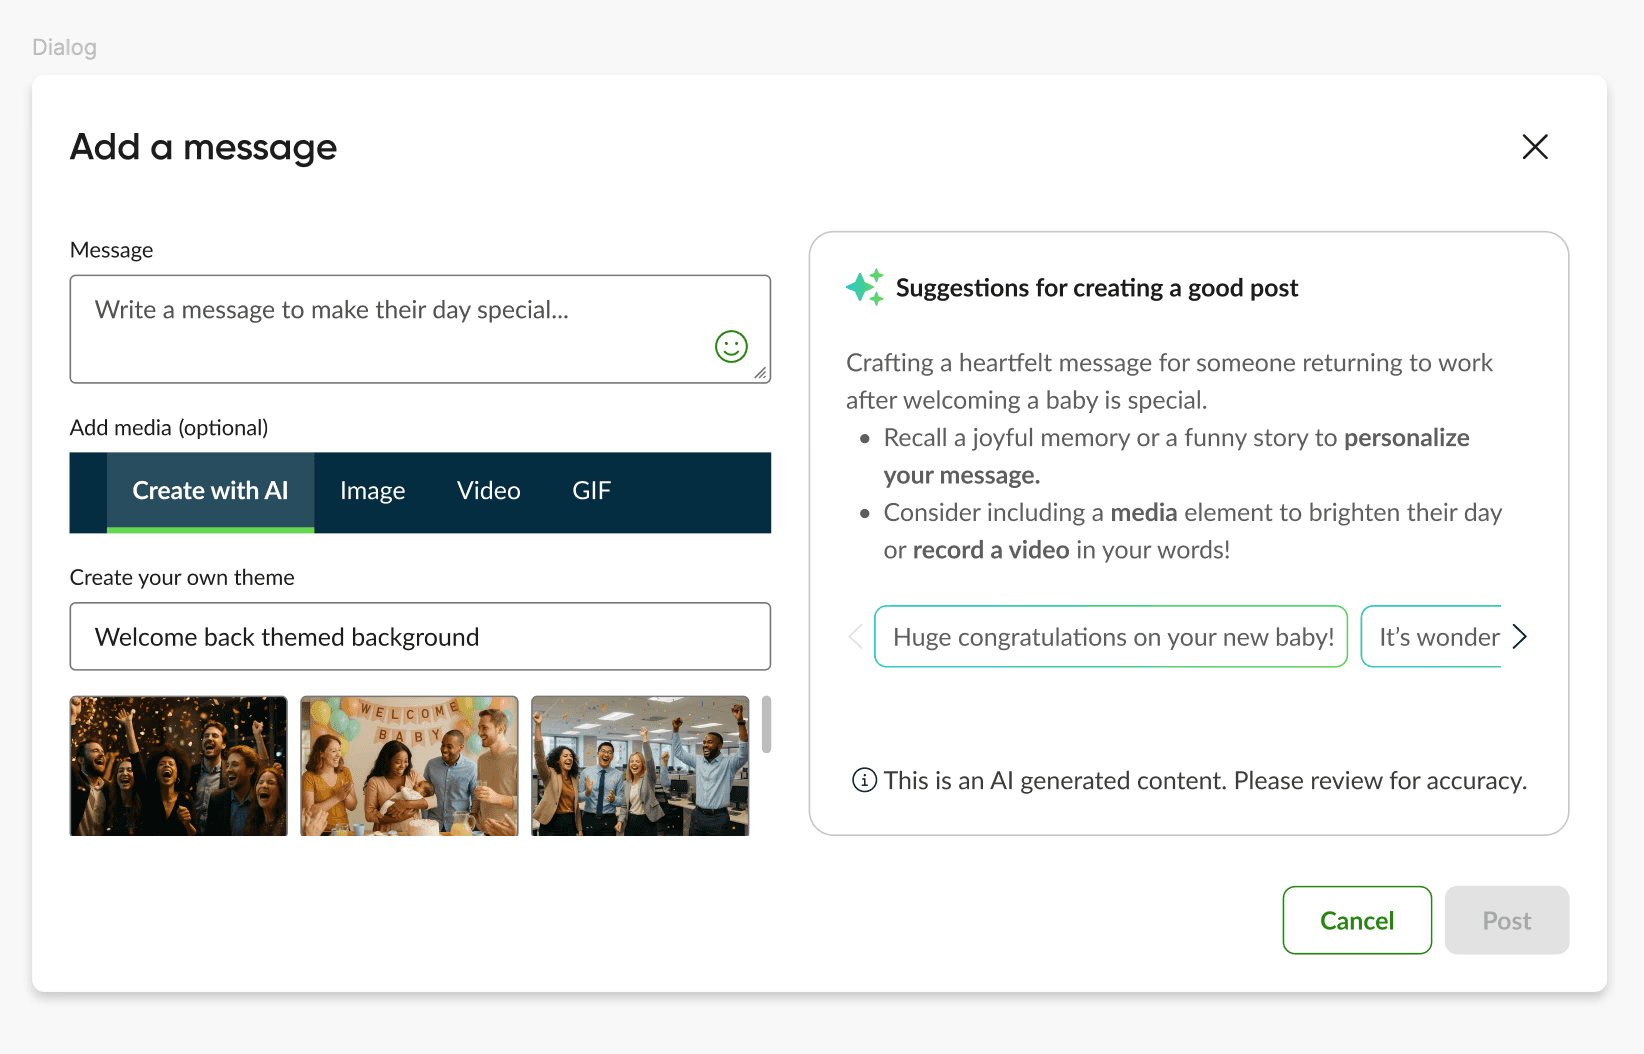1644x1054 pixels.
Task: Choose the "It's wonder" suggestion chip
Action: 1431,636
